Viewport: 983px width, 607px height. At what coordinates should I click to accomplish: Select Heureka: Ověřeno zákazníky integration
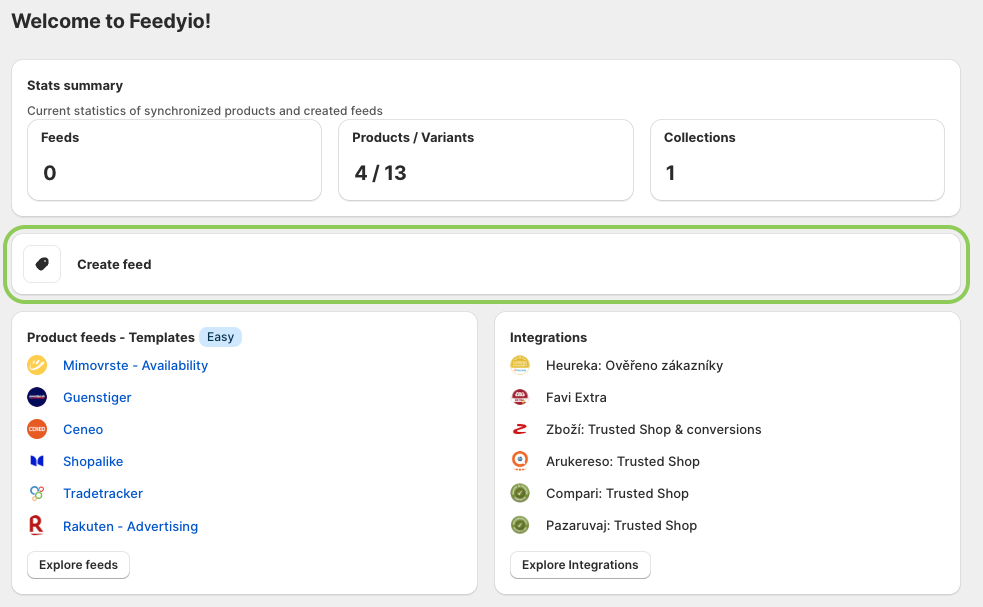pos(634,366)
